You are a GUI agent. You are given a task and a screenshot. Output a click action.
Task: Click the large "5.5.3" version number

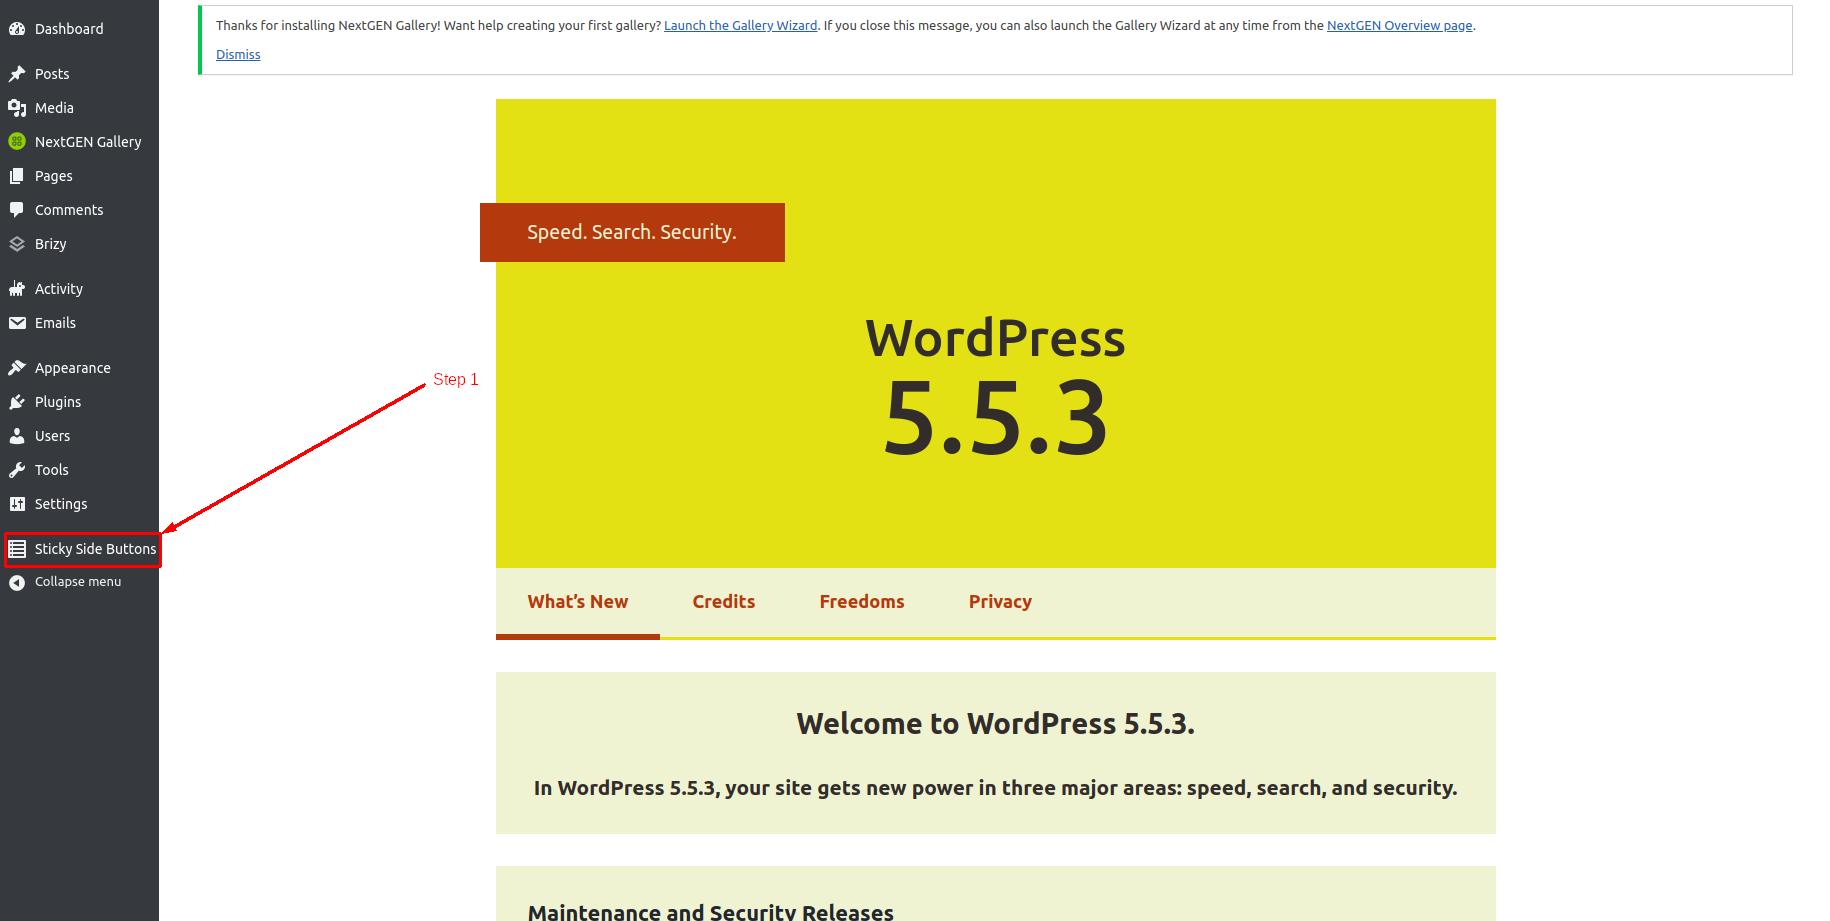(x=996, y=418)
